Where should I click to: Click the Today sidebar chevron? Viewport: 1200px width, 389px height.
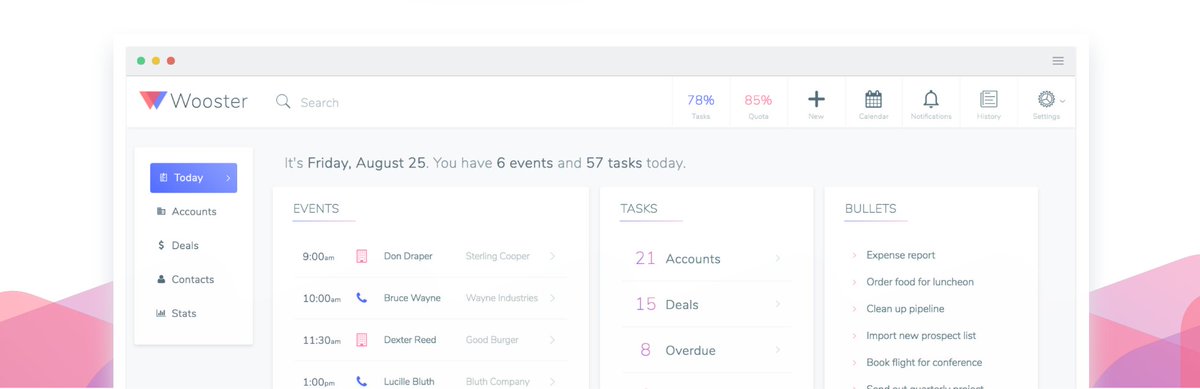coord(228,178)
